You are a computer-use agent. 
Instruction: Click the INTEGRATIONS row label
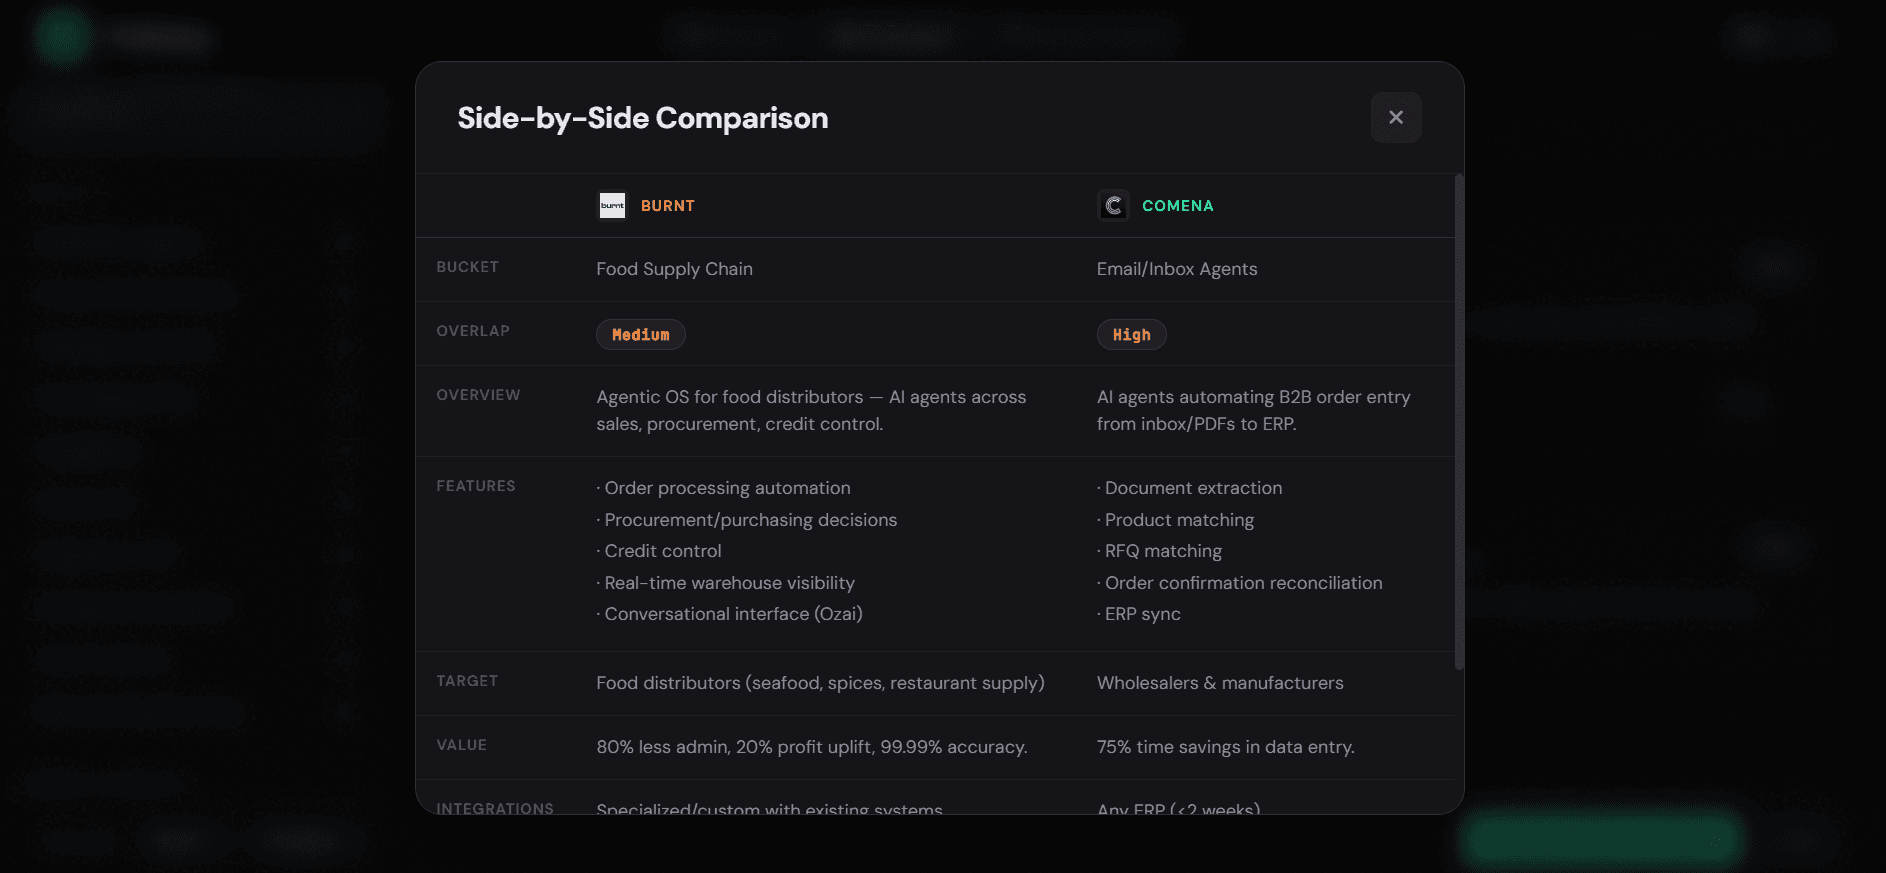[x=495, y=808]
